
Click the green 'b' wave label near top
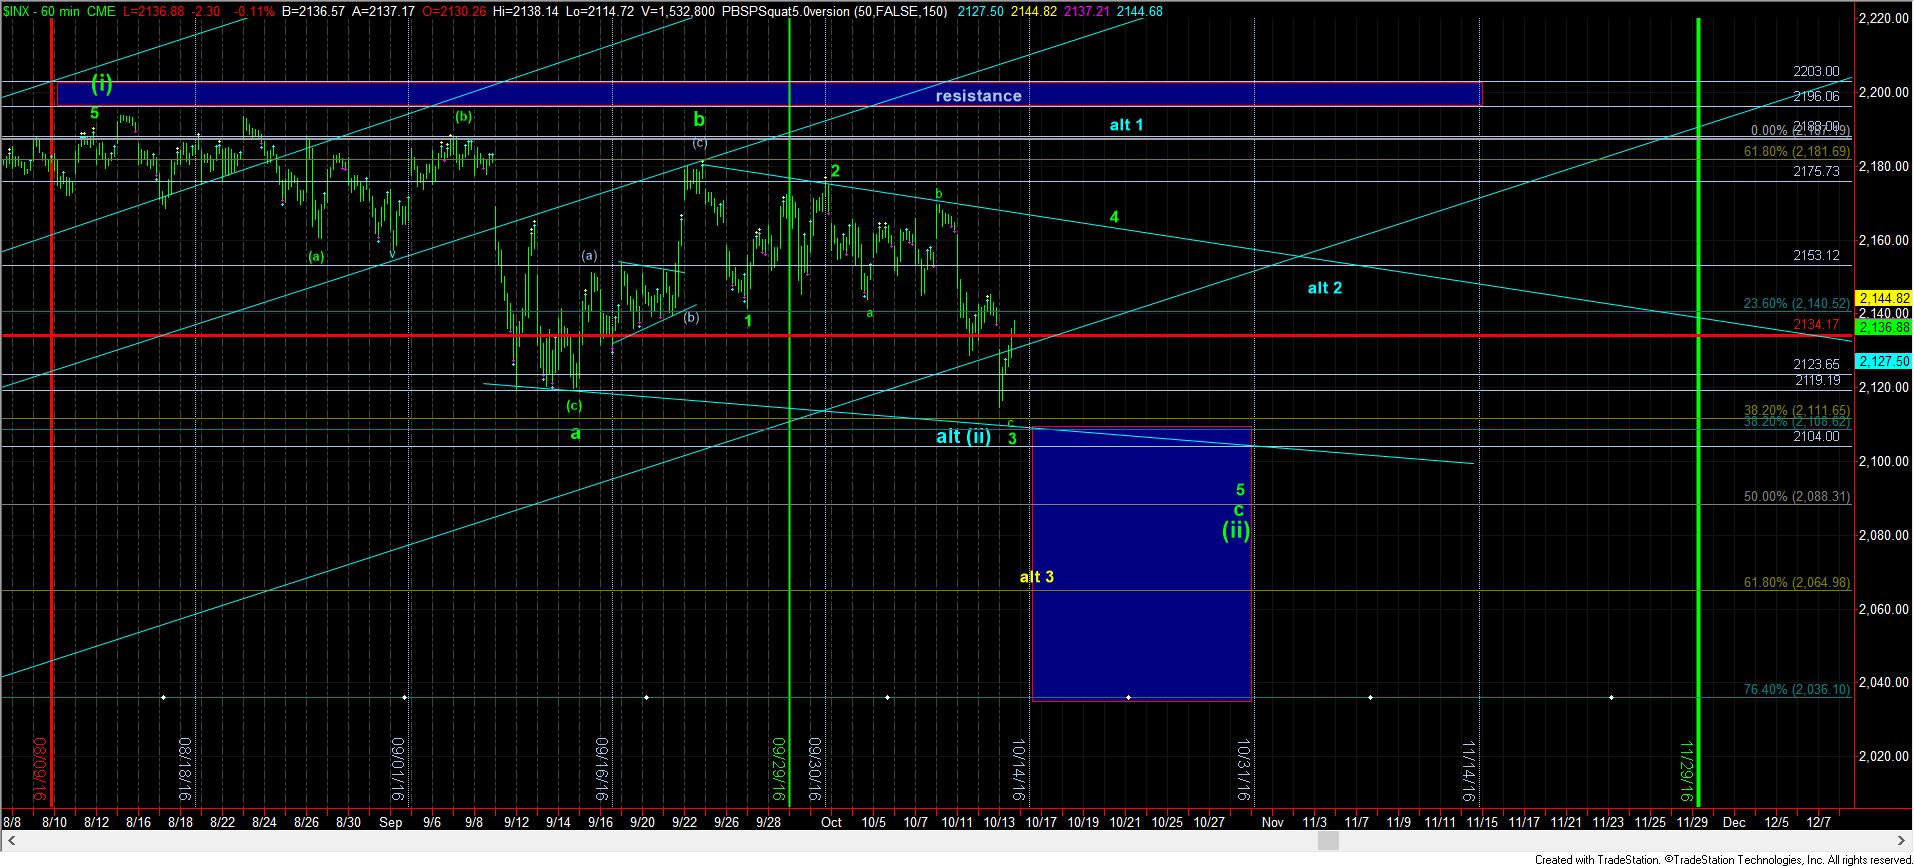pyautogui.click(x=699, y=120)
